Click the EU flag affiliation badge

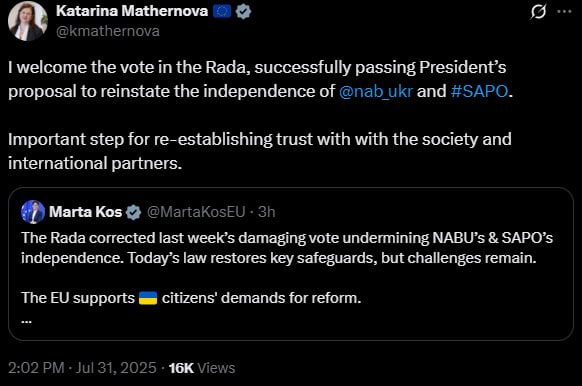click(222, 12)
